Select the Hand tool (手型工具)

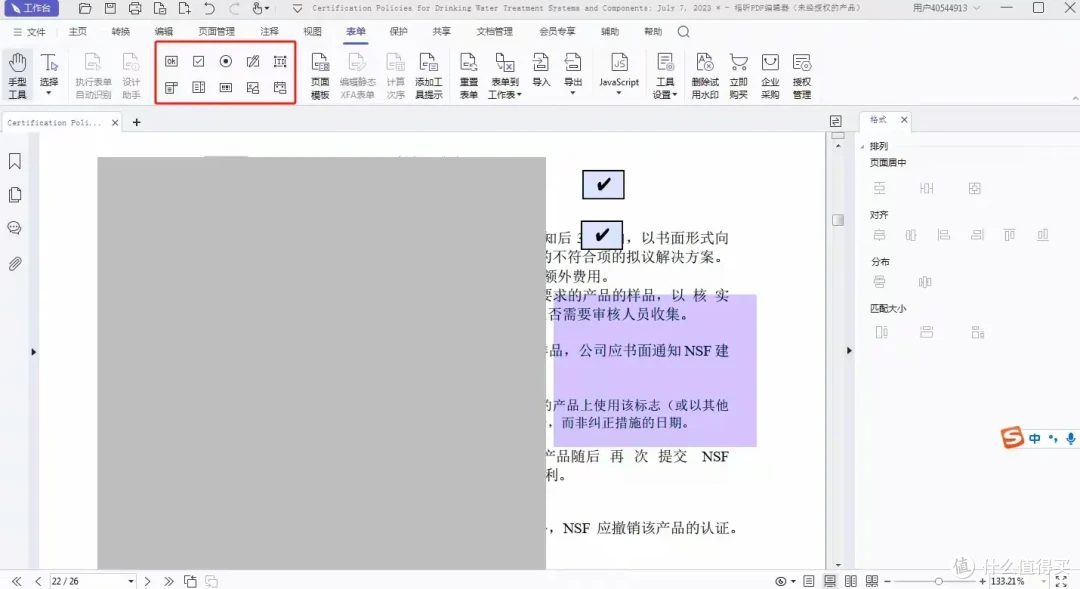(x=17, y=76)
